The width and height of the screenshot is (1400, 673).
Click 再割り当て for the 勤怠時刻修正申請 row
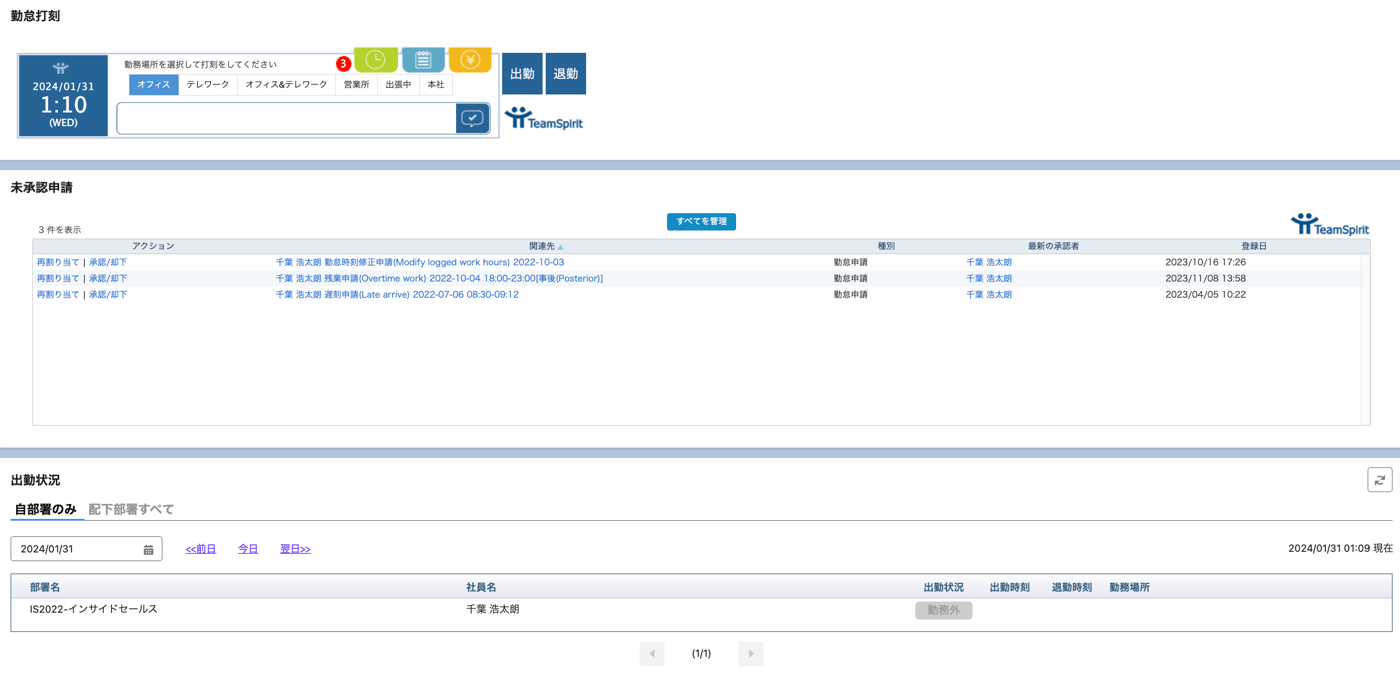pos(58,263)
